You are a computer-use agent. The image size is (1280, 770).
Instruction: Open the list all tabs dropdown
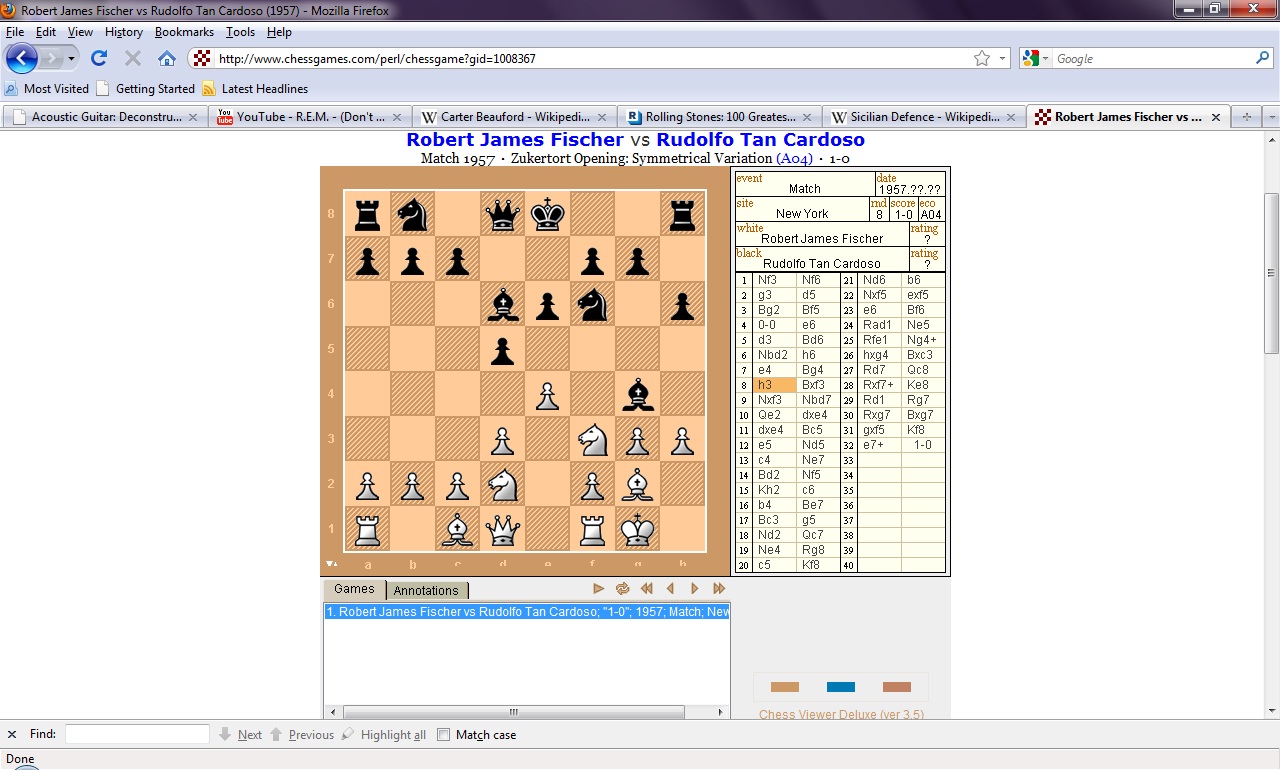click(1272, 117)
